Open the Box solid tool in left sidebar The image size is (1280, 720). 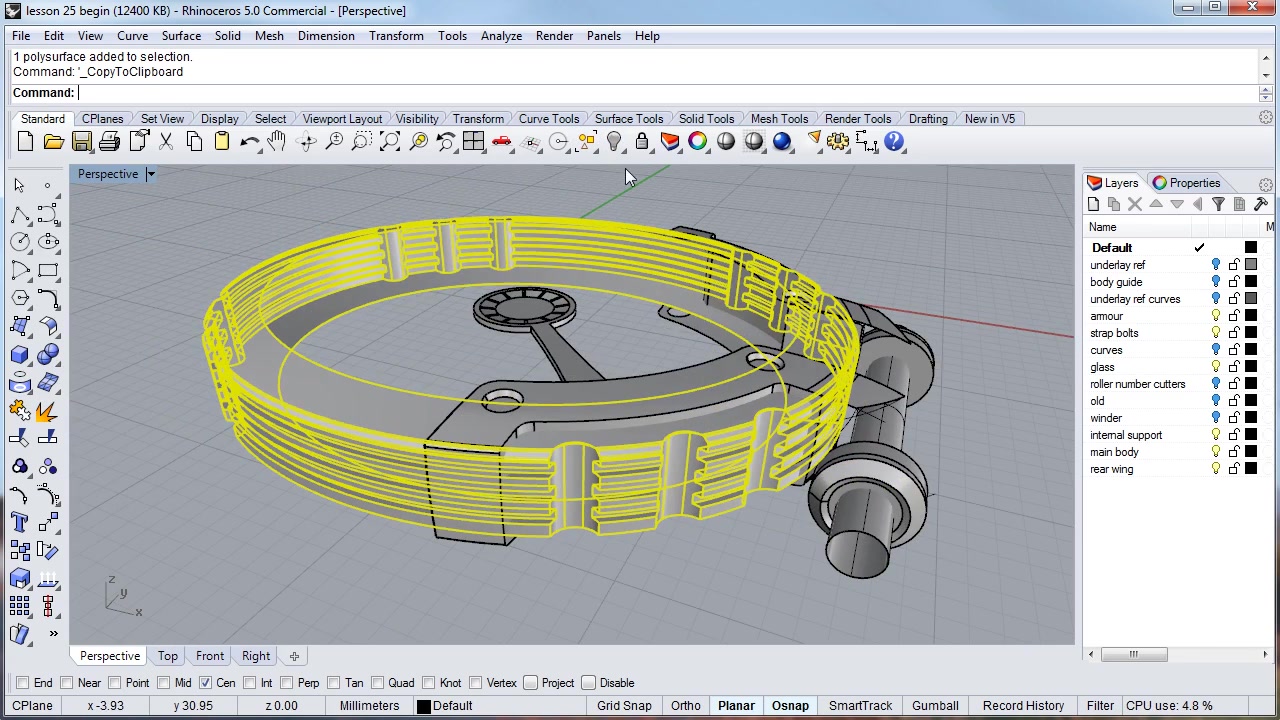pyautogui.click(x=20, y=354)
